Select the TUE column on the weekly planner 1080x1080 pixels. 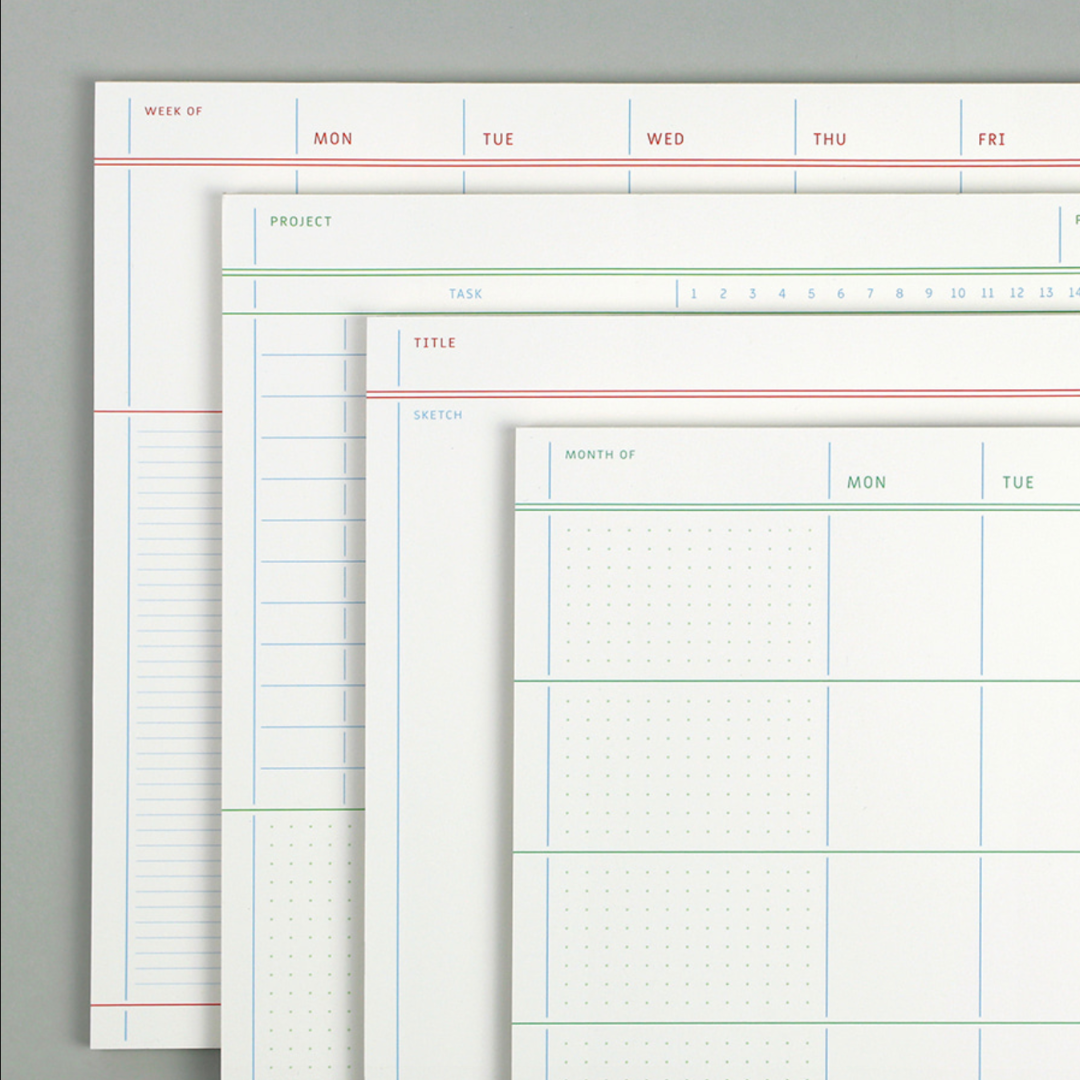496,139
